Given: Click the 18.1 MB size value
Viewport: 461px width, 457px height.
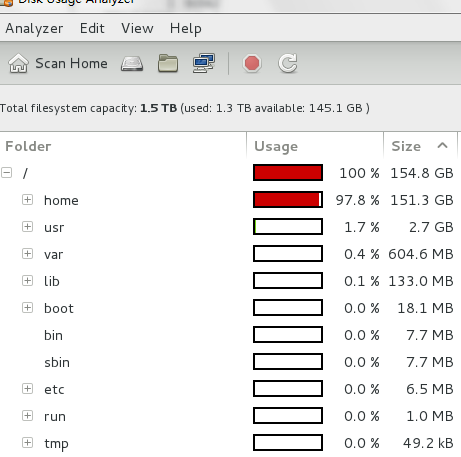Looking at the screenshot, I should 425,308.
